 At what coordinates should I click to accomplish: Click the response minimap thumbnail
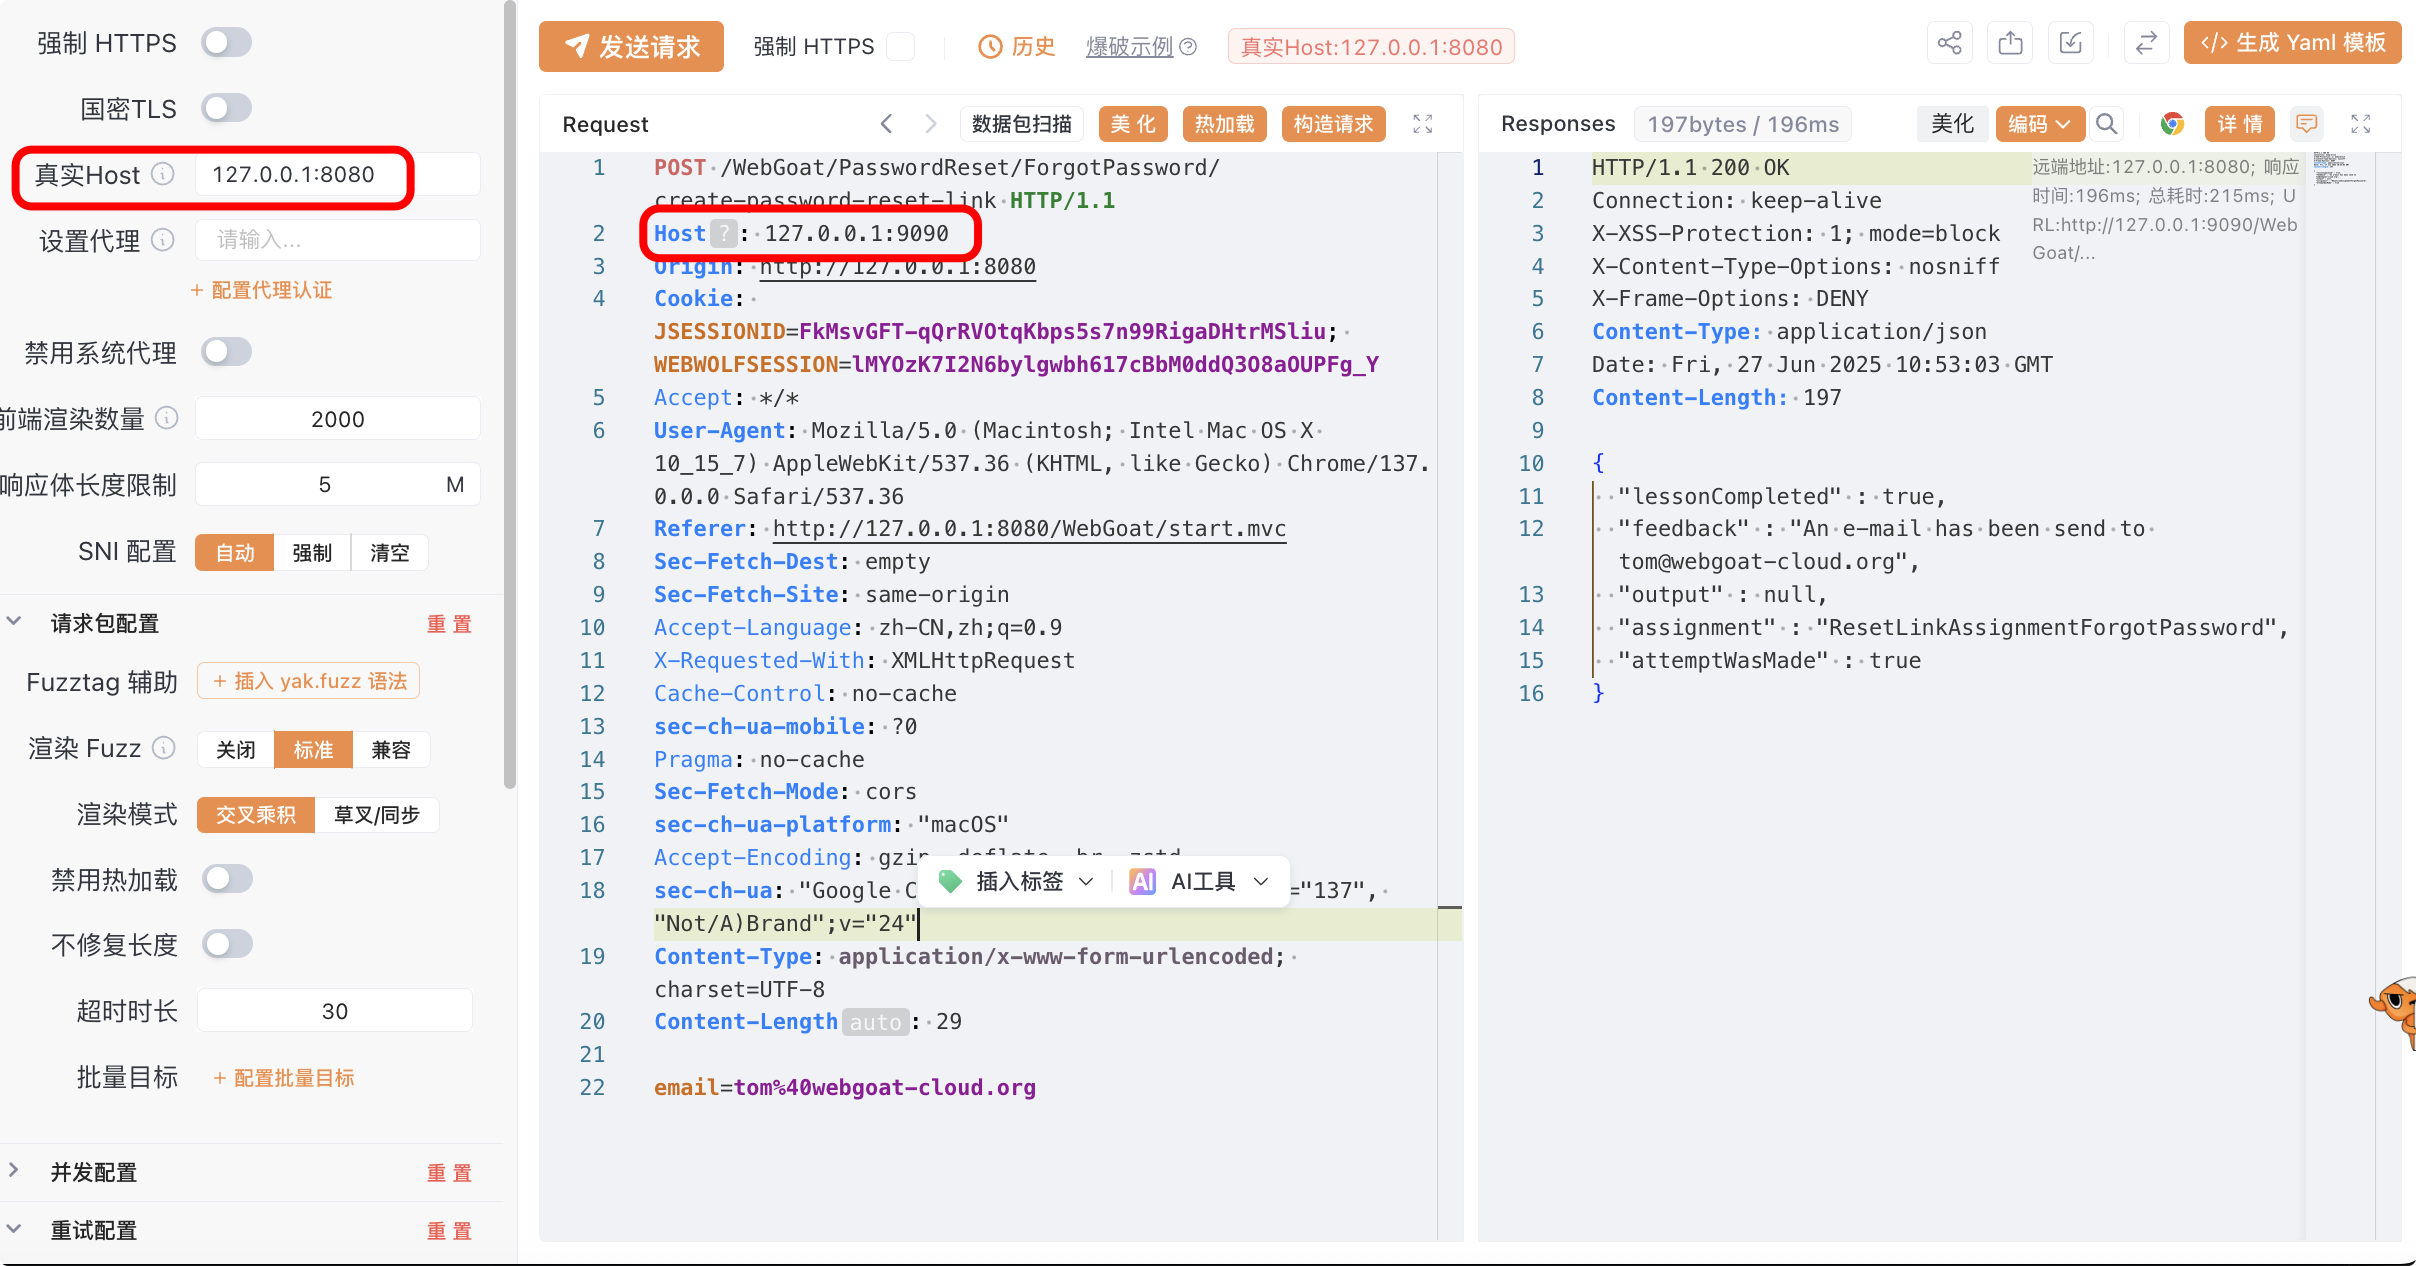point(2340,169)
